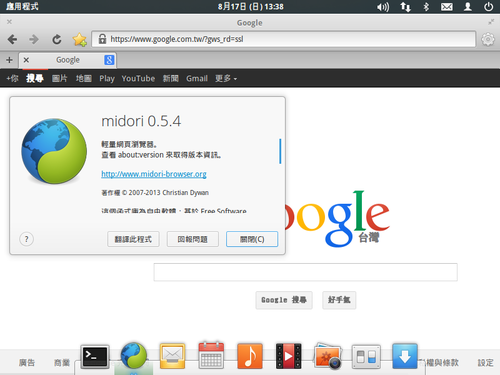
Task: Open 地圖 in Google bar
Action: click(x=83, y=79)
